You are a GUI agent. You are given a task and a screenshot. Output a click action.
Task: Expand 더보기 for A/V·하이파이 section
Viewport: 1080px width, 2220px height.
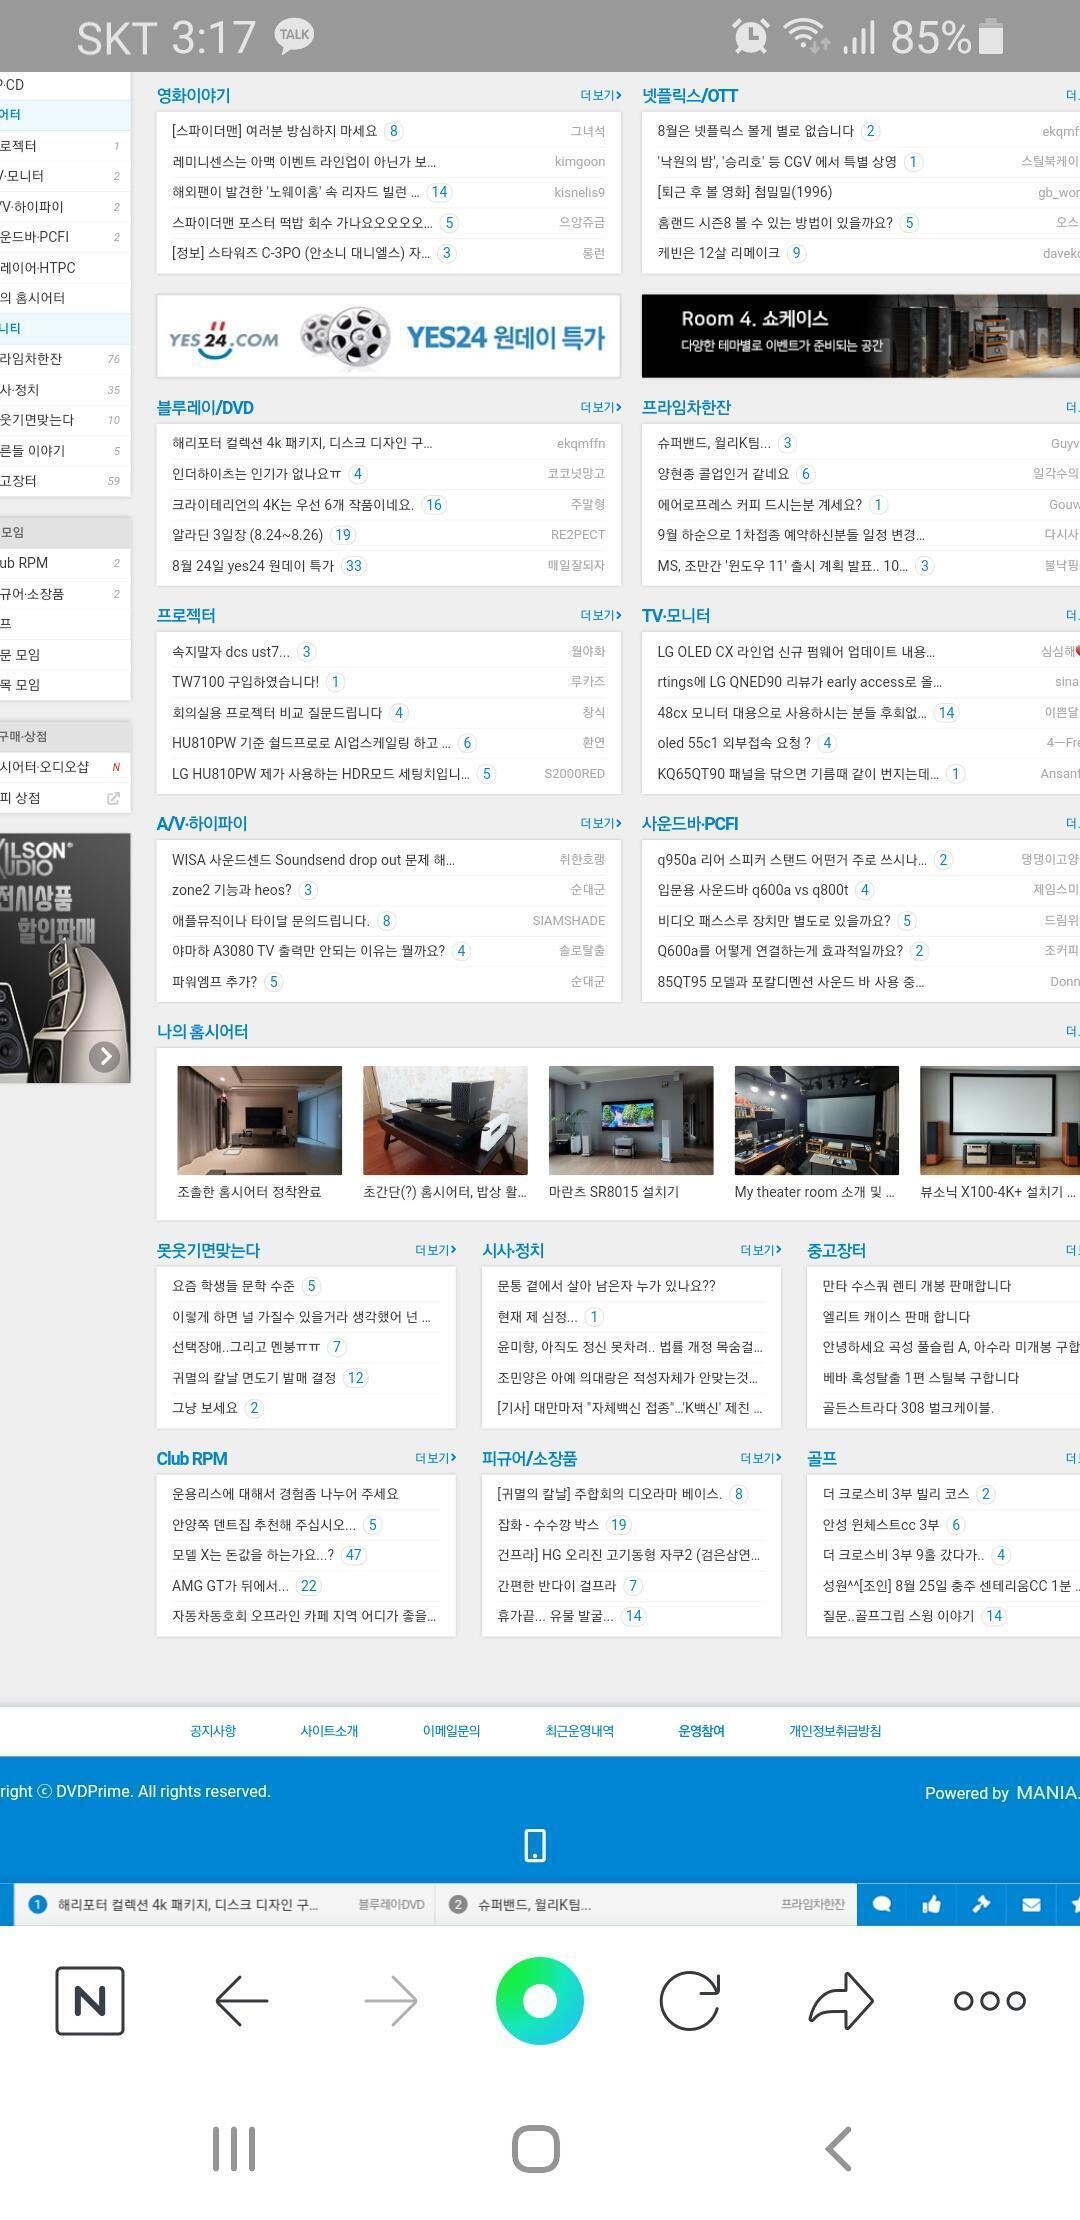coord(601,823)
